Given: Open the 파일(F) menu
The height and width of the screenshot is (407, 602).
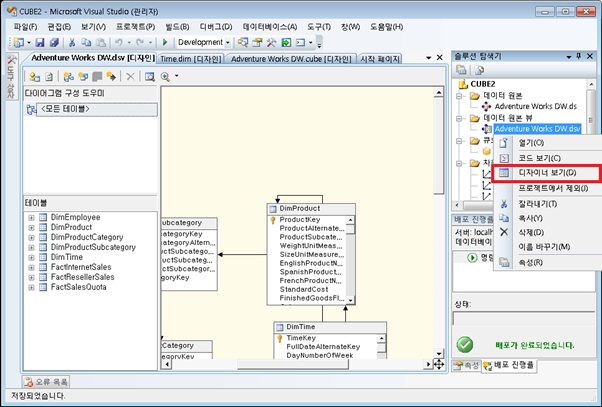Looking at the screenshot, I should tap(26, 27).
